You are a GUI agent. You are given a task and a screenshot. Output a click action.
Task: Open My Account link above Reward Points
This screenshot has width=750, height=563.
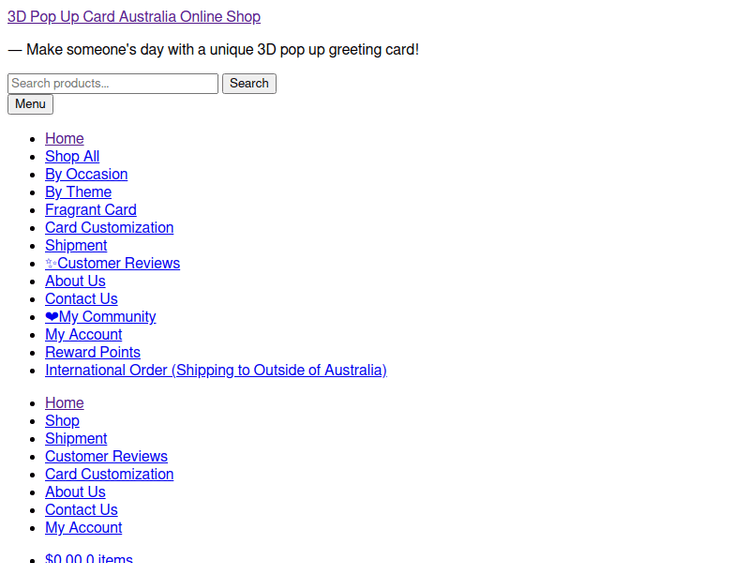pyautogui.click(x=83, y=335)
